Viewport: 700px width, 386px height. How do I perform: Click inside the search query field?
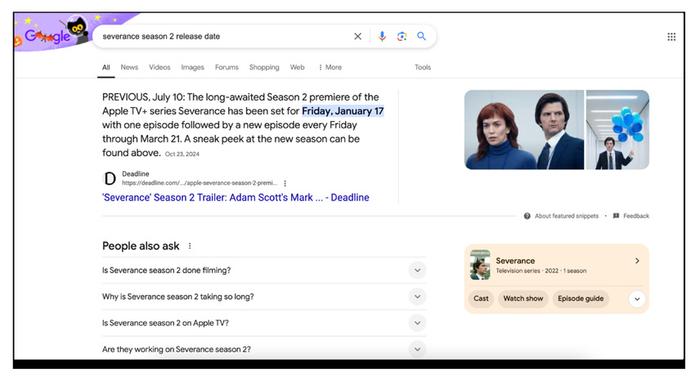click(x=223, y=37)
